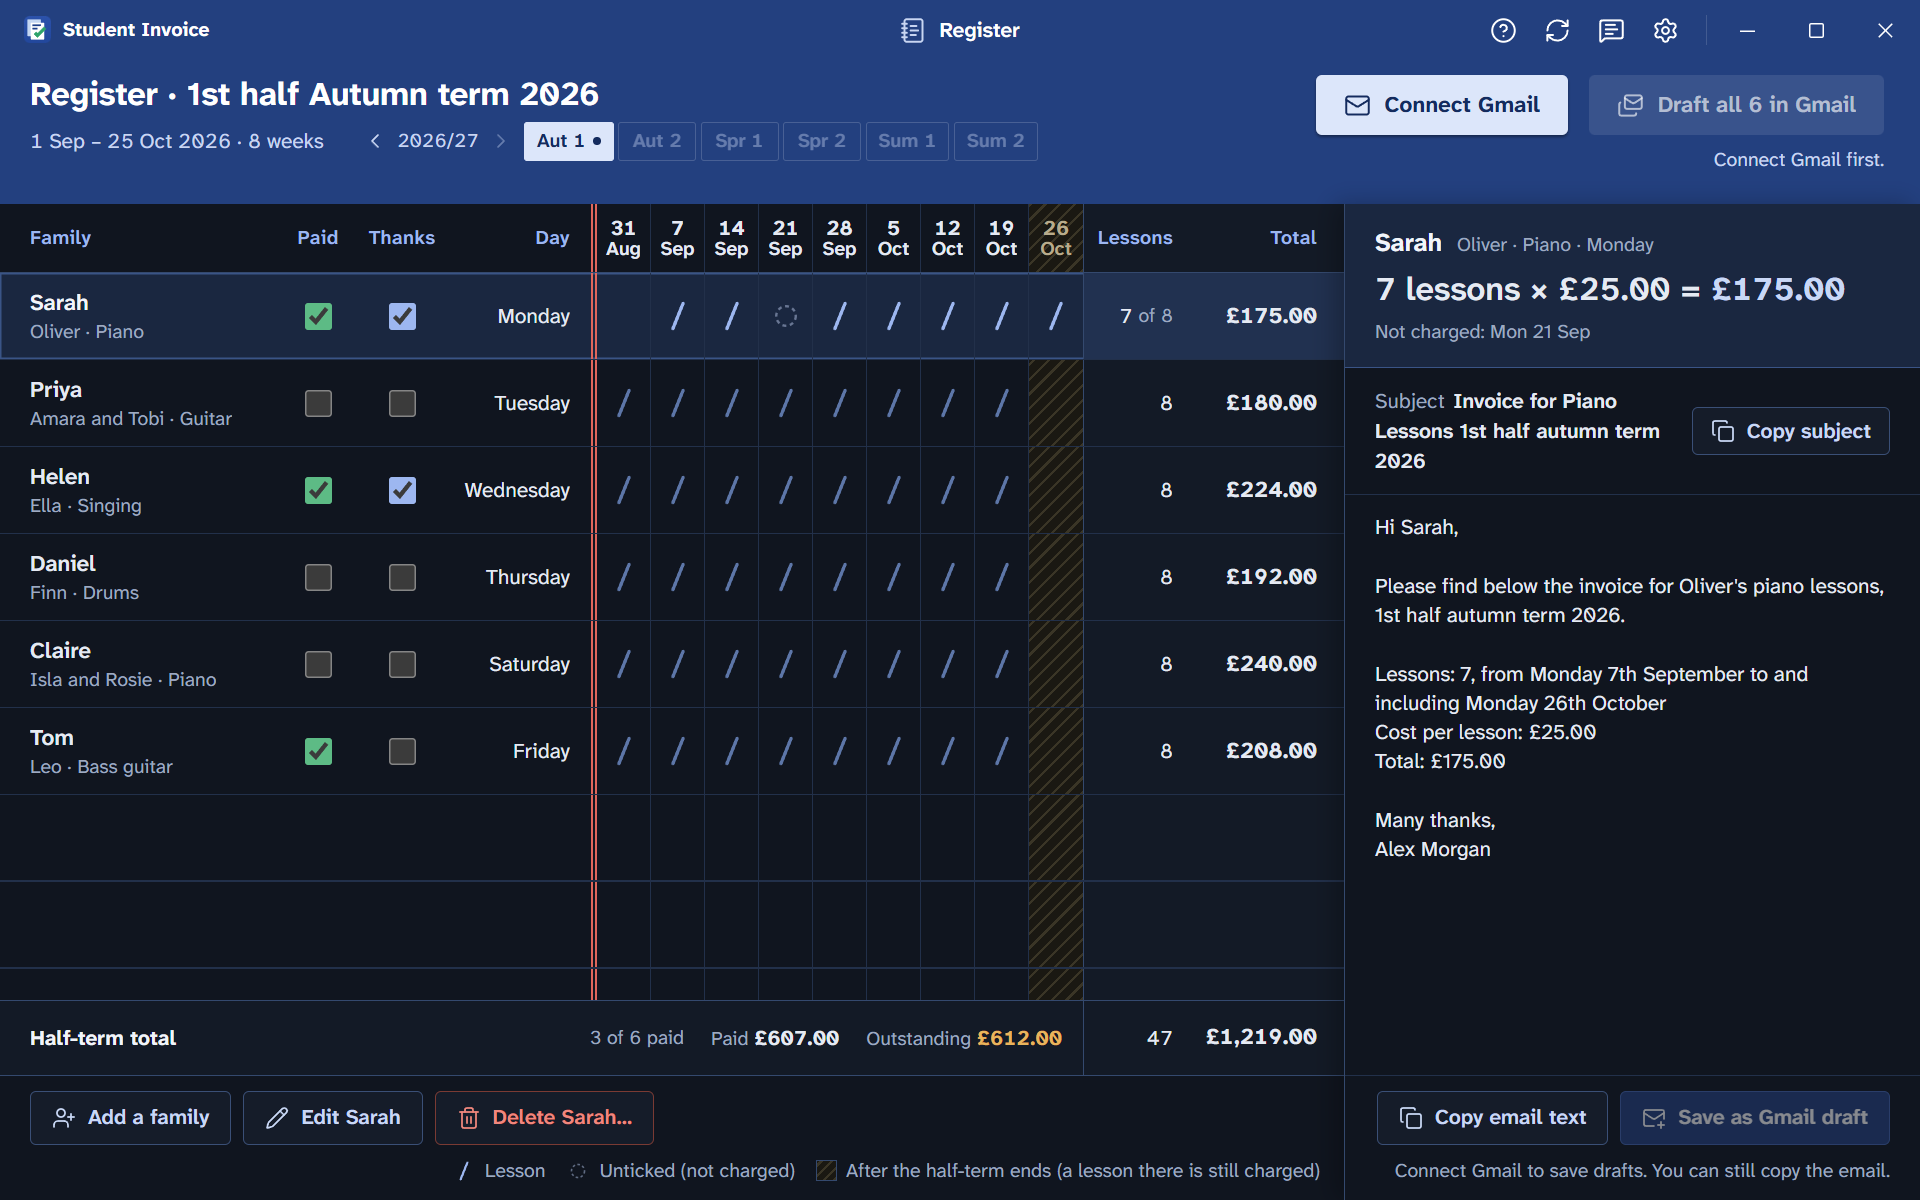Select the Tom family row
Viewport: 1920px width, 1200px height.
(x=672, y=751)
